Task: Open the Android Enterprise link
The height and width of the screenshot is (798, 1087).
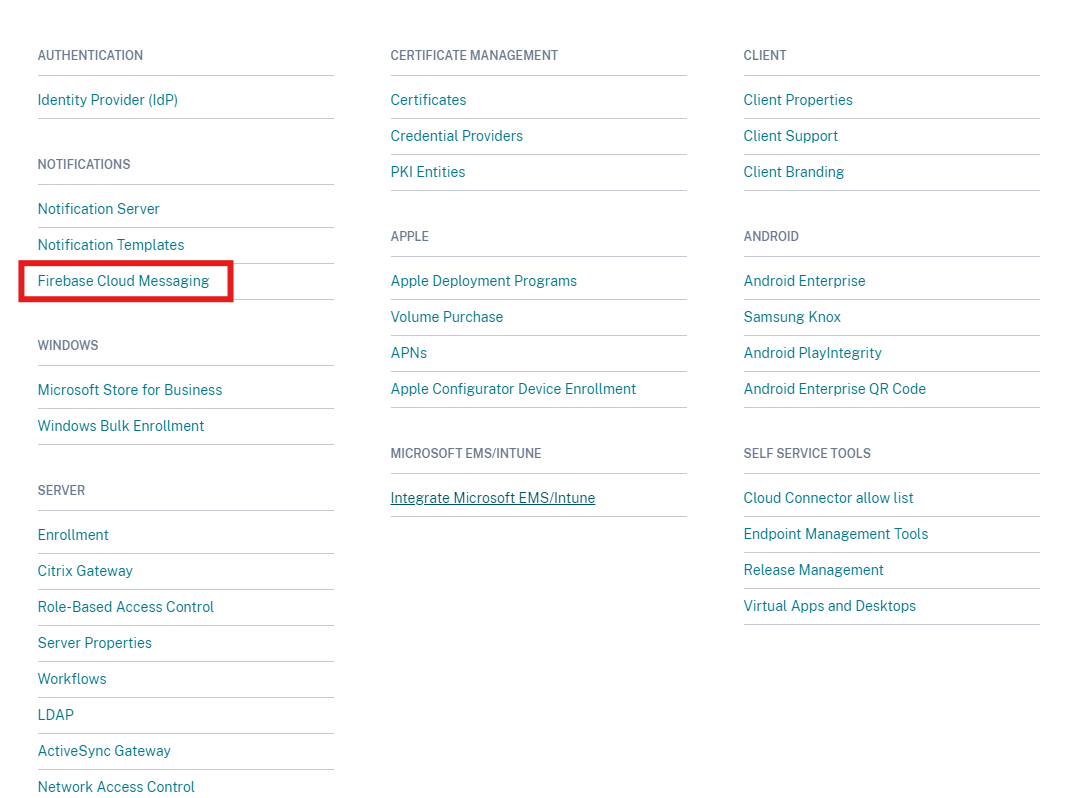Action: click(804, 281)
